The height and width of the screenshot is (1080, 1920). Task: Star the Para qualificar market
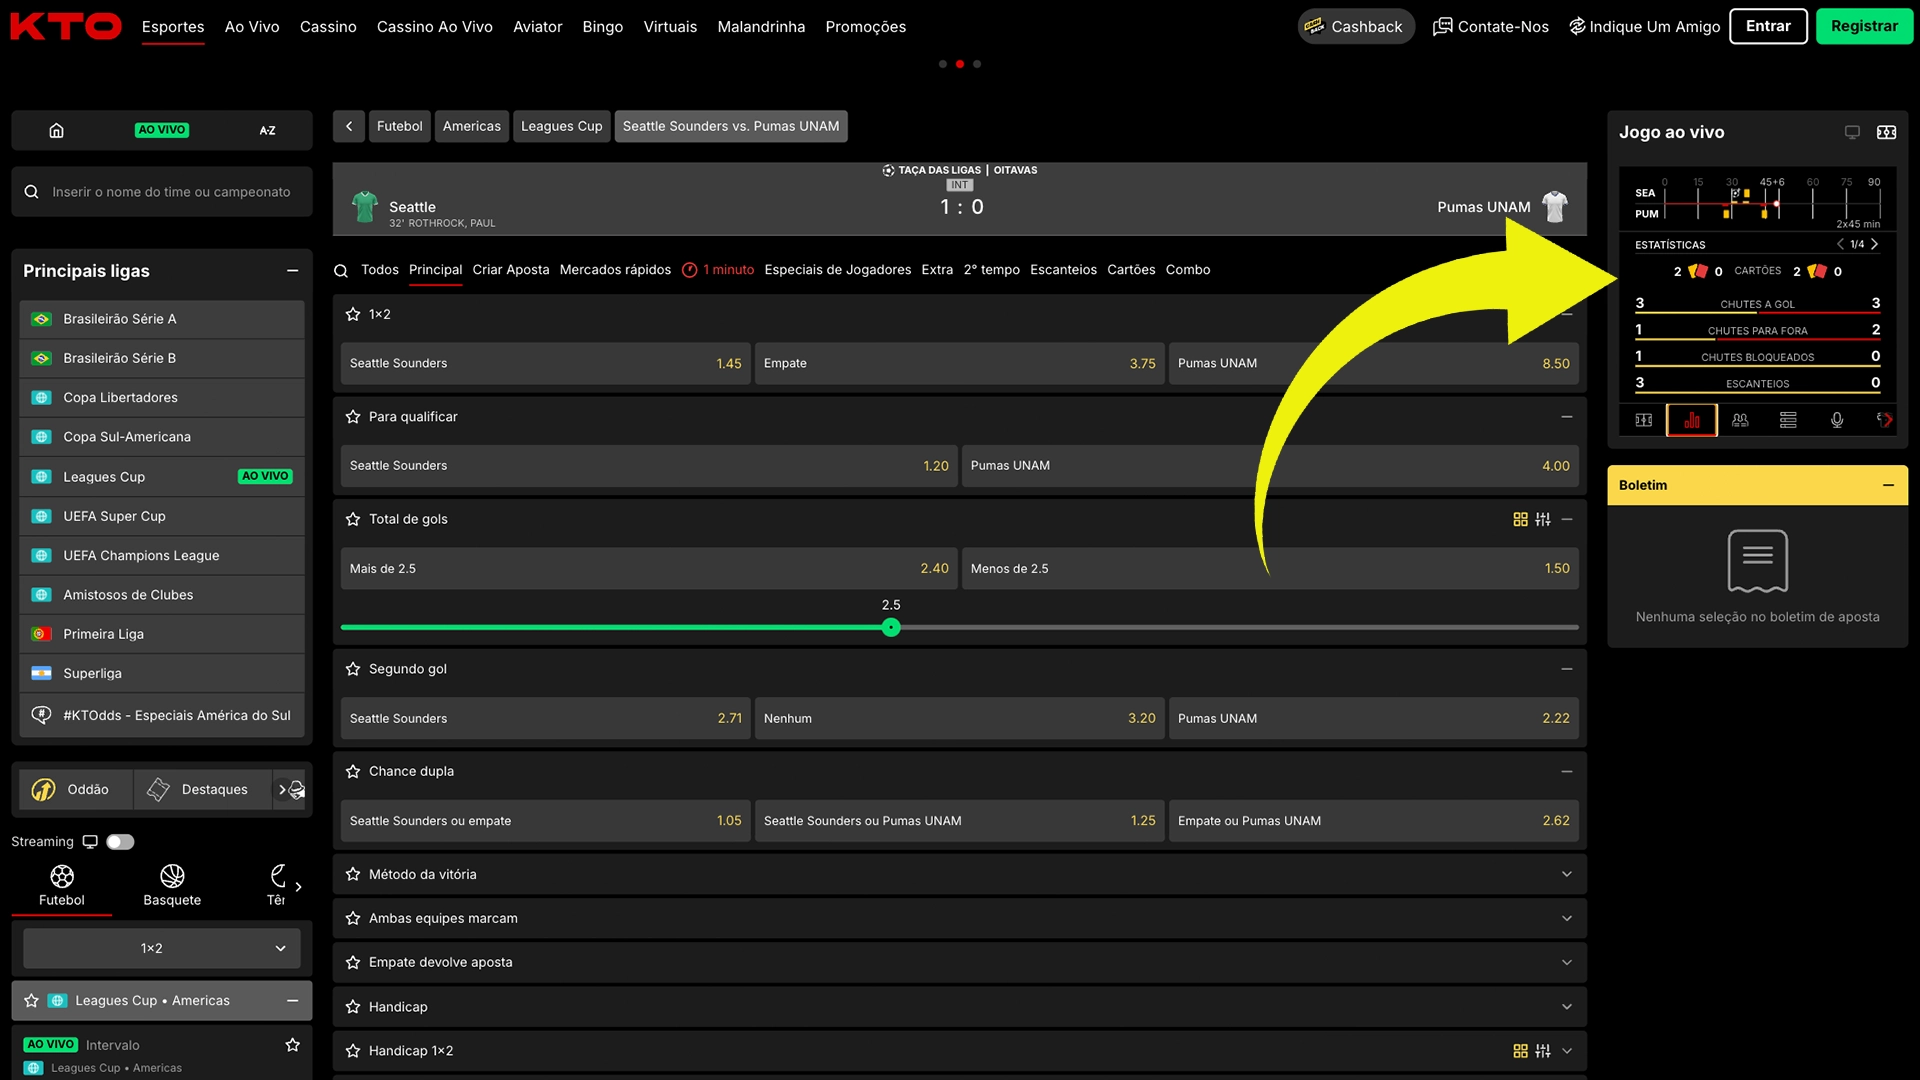coord(353,417)
